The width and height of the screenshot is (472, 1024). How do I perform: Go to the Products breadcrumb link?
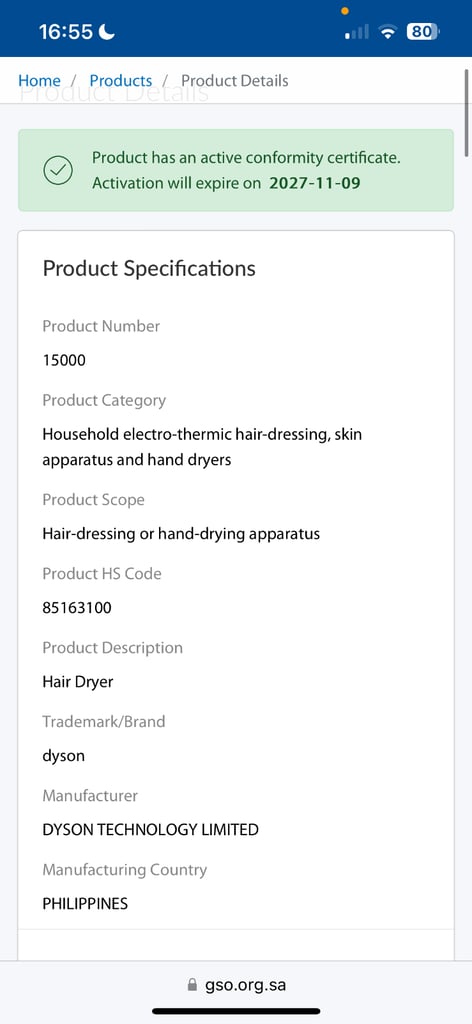point(121,81)
